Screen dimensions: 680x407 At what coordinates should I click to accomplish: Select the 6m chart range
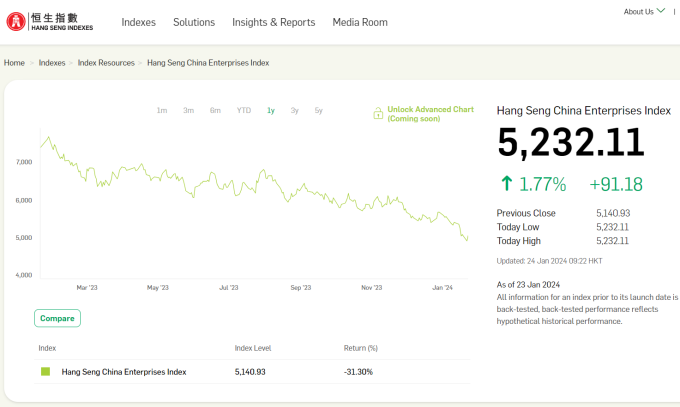(215, 111)
